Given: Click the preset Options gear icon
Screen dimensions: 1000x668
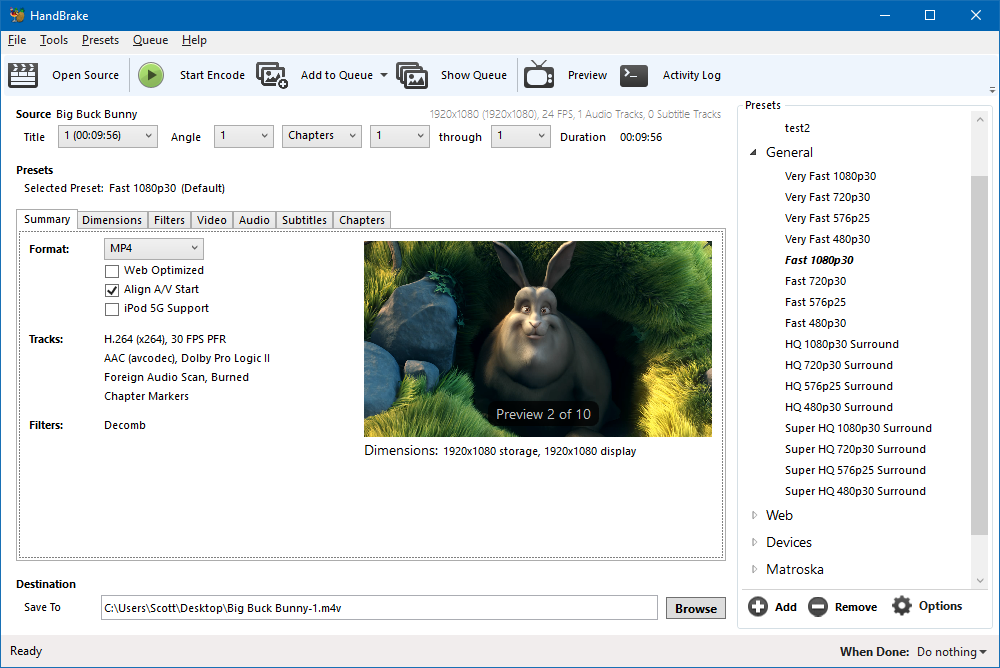Looking at the screenshot, I should click(902, 606).
